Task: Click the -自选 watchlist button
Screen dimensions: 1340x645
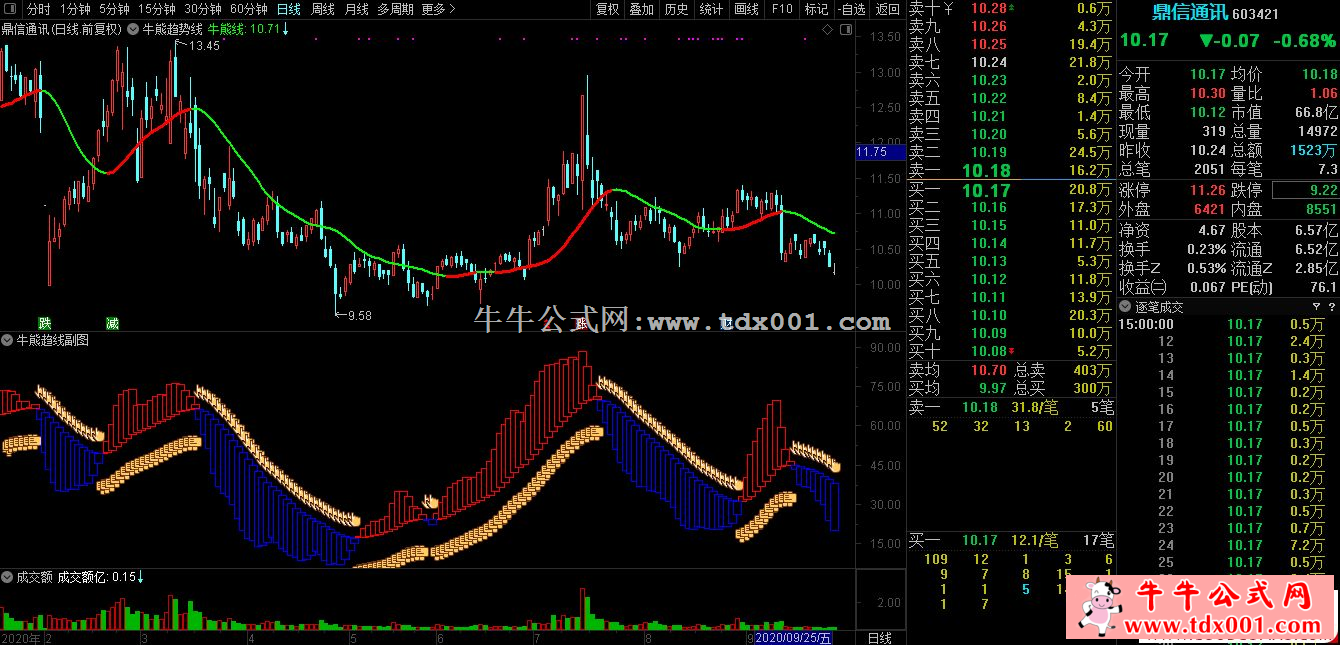Action: tap(851, 9)
